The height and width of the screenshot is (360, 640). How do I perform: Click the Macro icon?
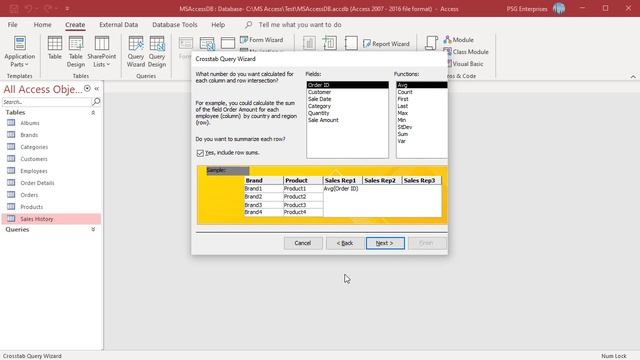click(x=431, y=43)
